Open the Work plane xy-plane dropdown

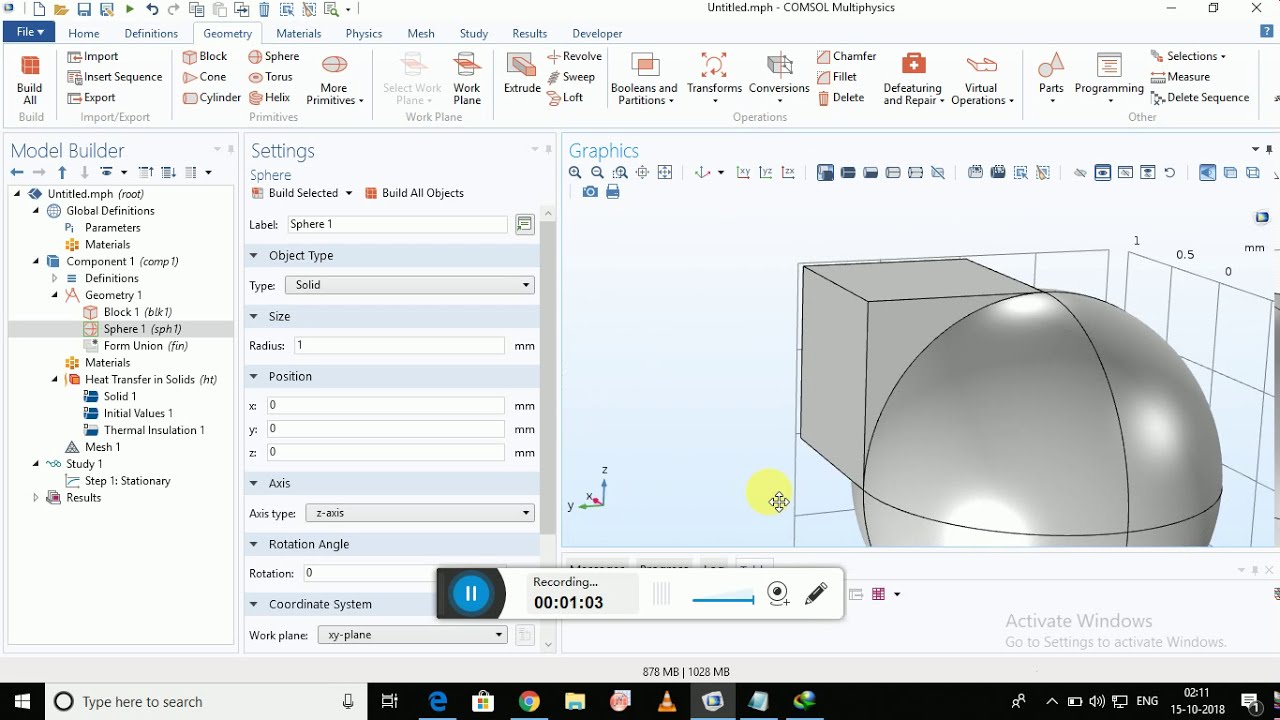[413, 635]
